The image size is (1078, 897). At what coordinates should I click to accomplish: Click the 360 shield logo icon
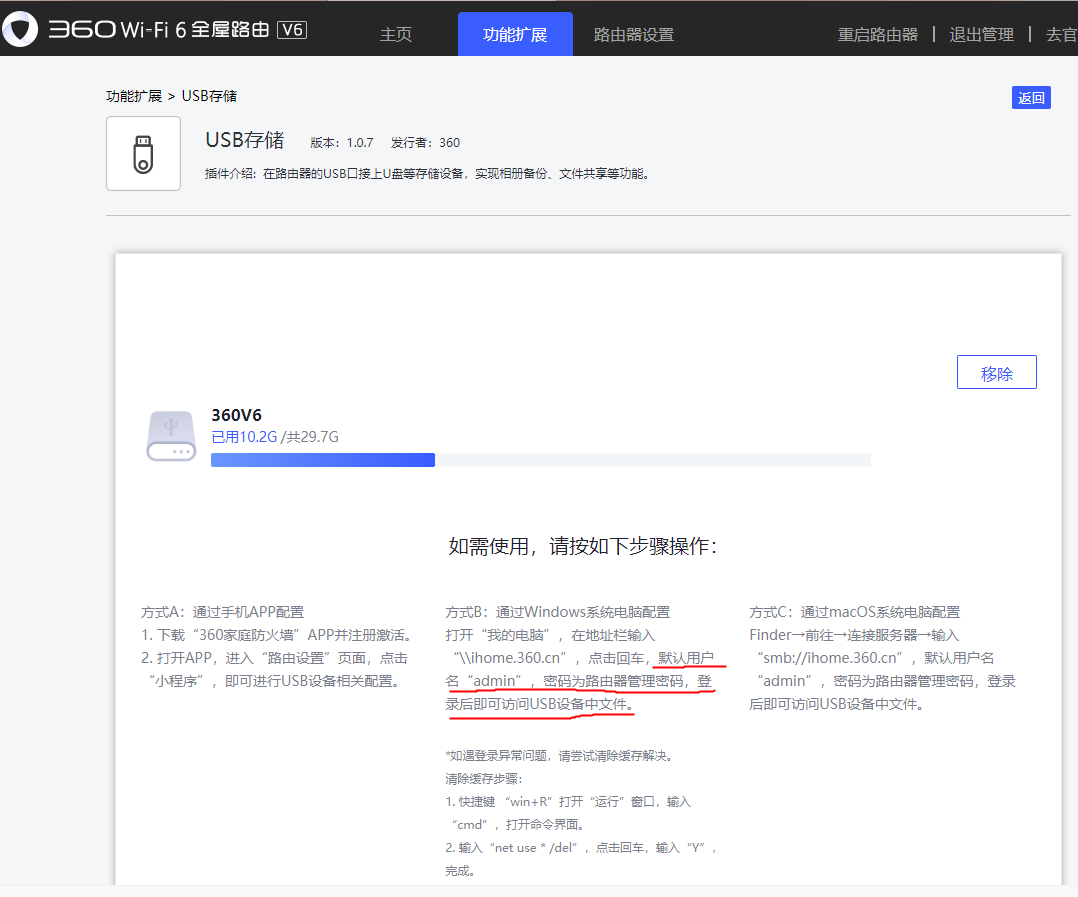pos(20,29)
